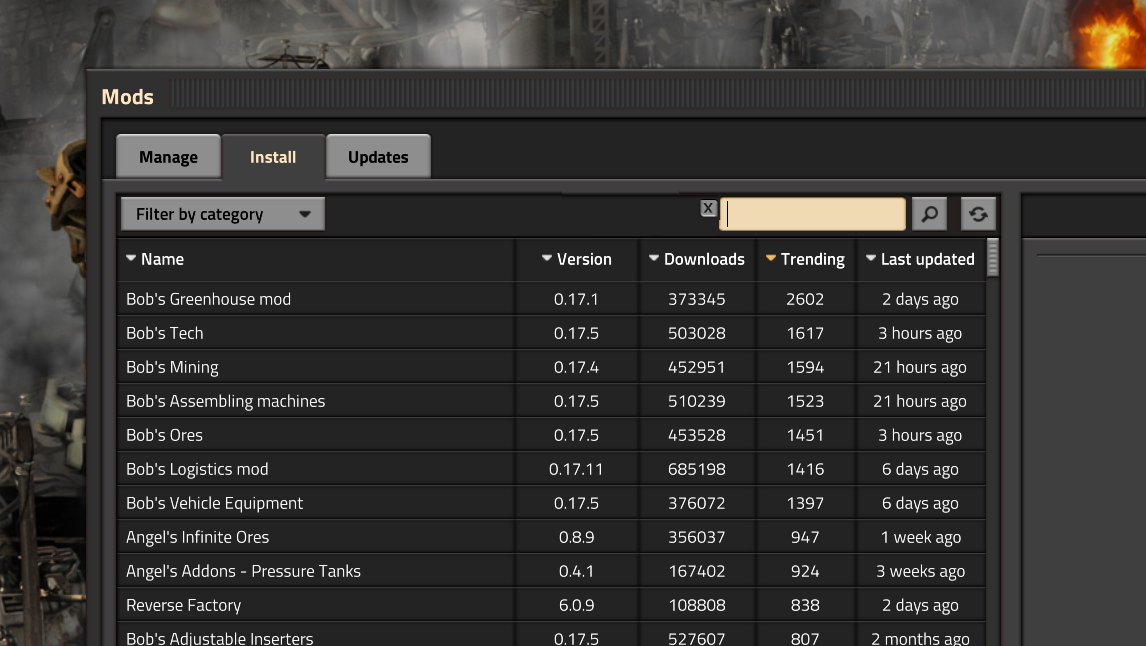Choose Angel's Infinite Ores mod
1146x646 pixels.
(197, 537)
